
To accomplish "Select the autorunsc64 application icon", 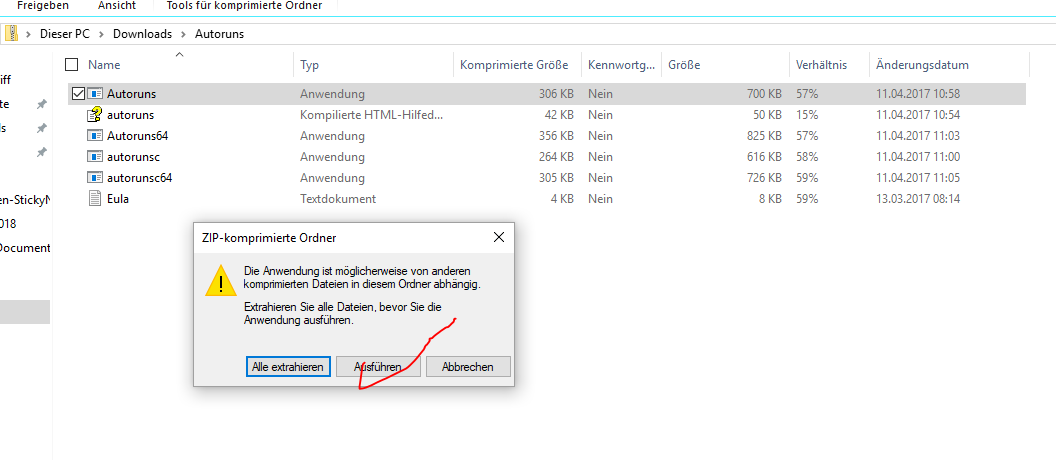I will point(95,178).
